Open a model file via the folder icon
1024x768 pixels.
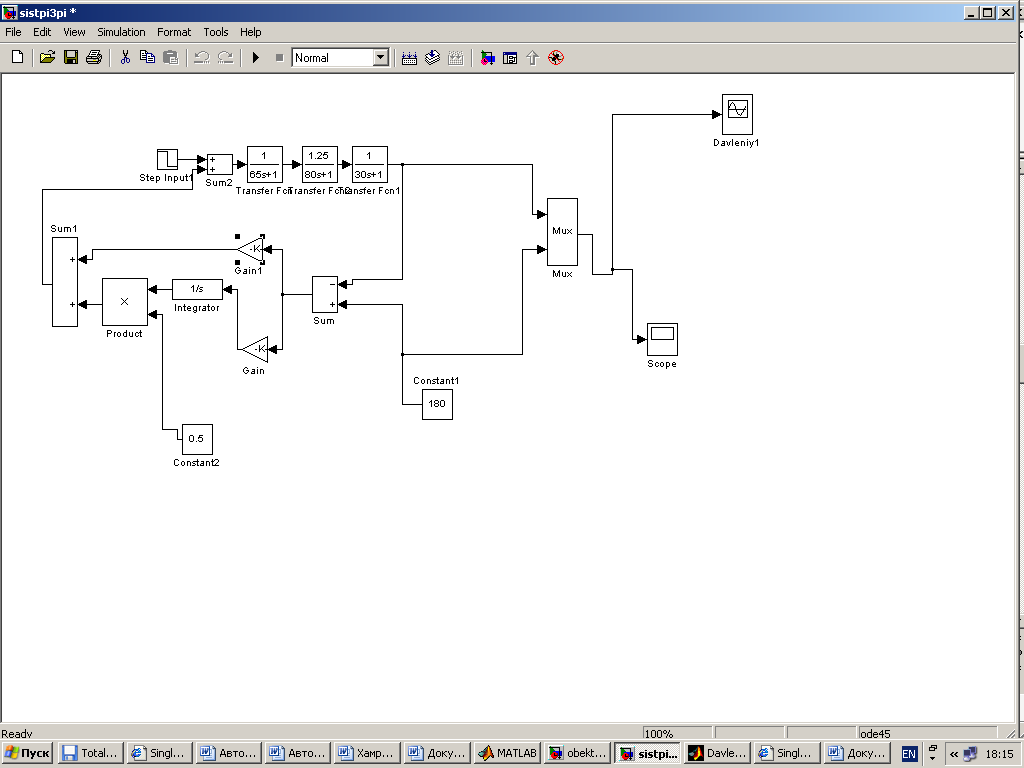click(47, 57)
